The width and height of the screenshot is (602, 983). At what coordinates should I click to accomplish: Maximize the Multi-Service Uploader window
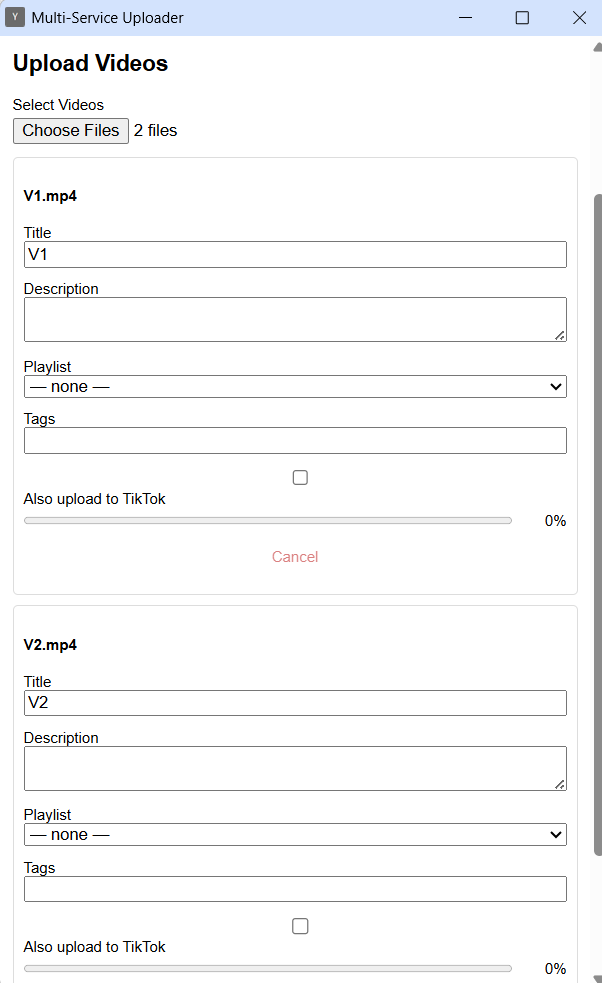522,18
